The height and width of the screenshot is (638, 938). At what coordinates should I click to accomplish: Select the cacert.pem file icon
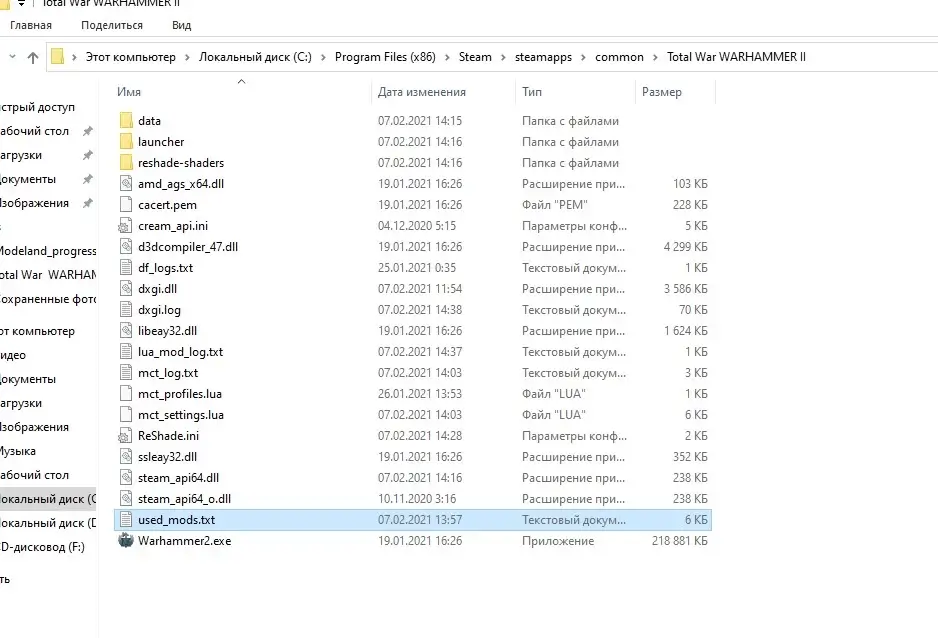[125, 205]
